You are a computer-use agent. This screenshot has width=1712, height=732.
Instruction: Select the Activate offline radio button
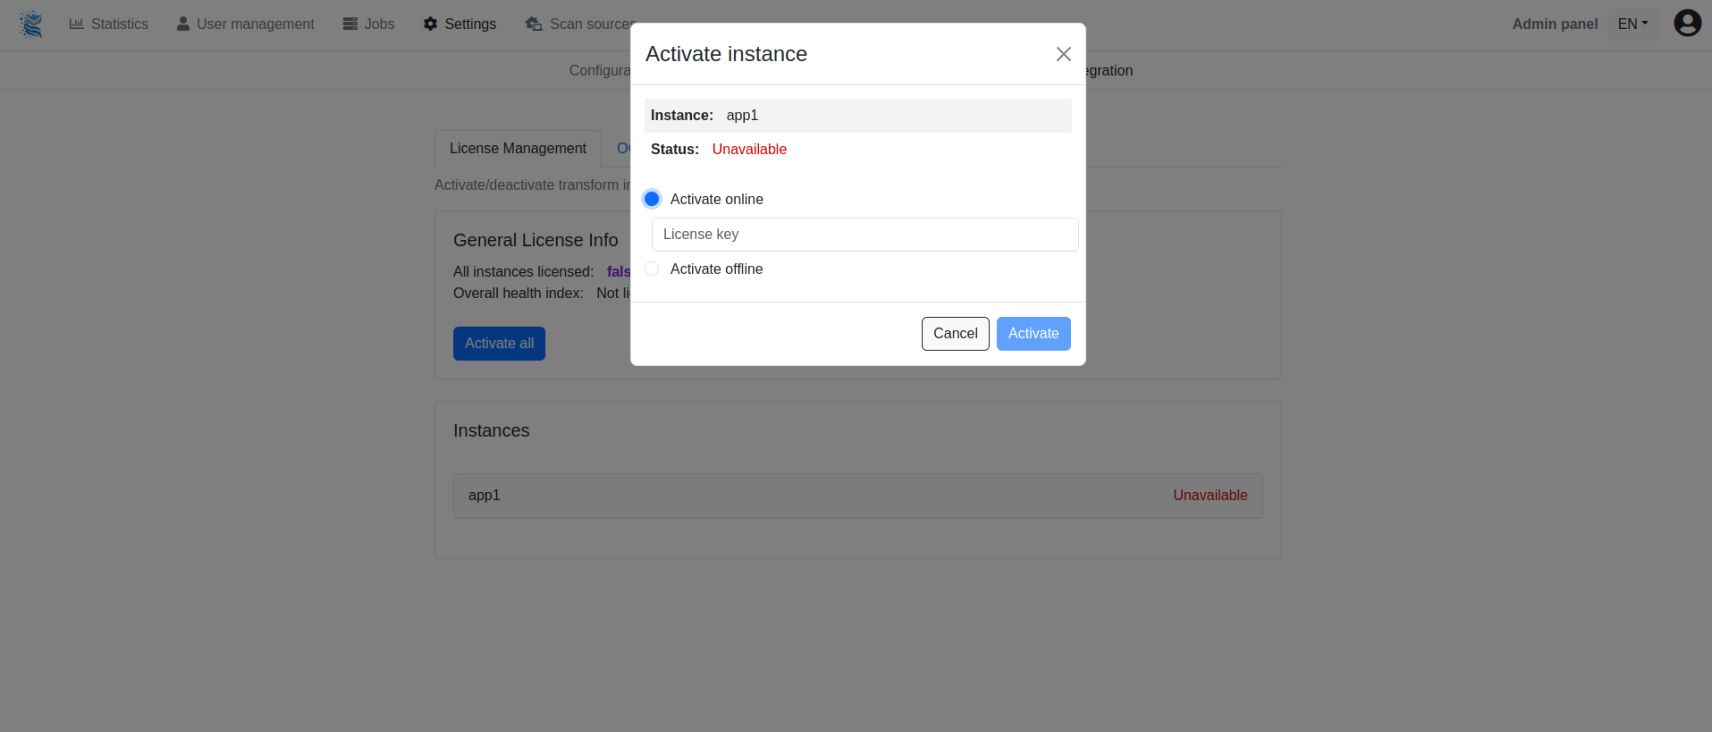coord(652,269)
